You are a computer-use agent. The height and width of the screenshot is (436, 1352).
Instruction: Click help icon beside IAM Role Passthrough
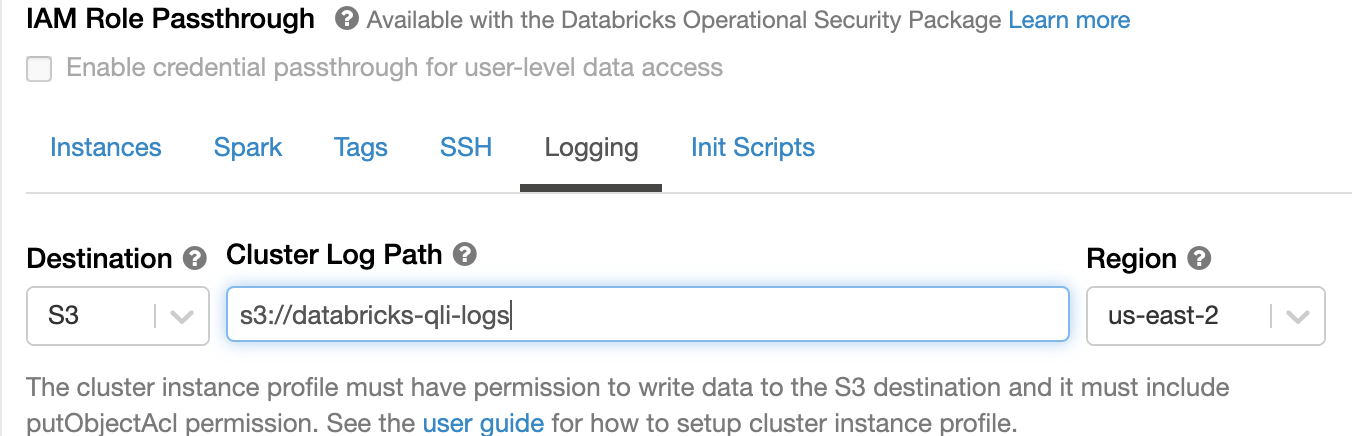pos(346,19)
